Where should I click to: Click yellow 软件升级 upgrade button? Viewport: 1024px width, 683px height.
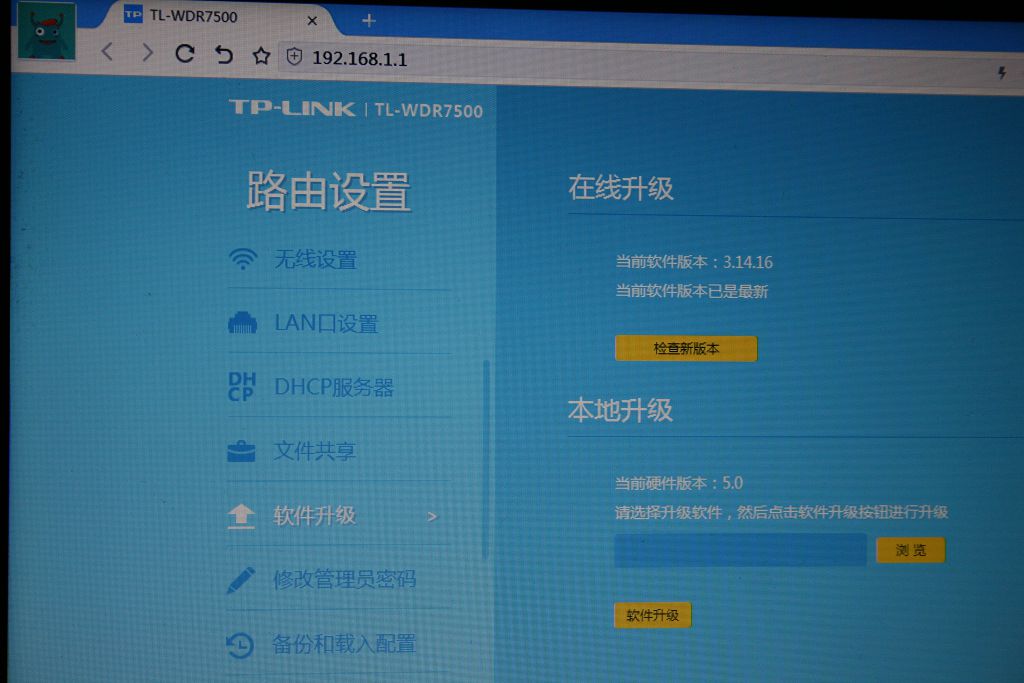click(x=652, y=615)
